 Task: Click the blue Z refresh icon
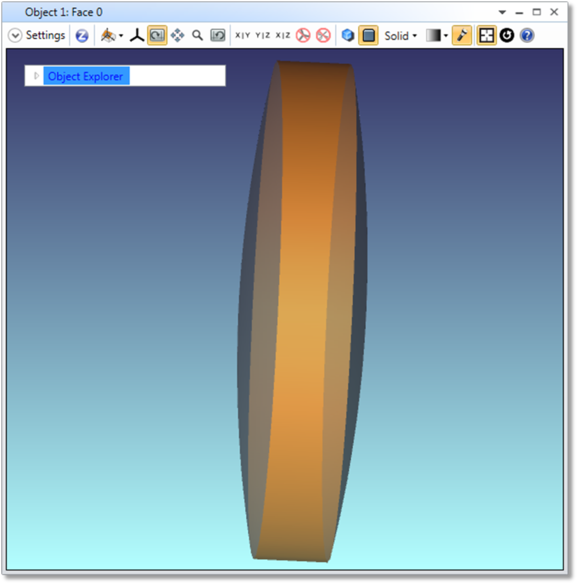[82, 36]
